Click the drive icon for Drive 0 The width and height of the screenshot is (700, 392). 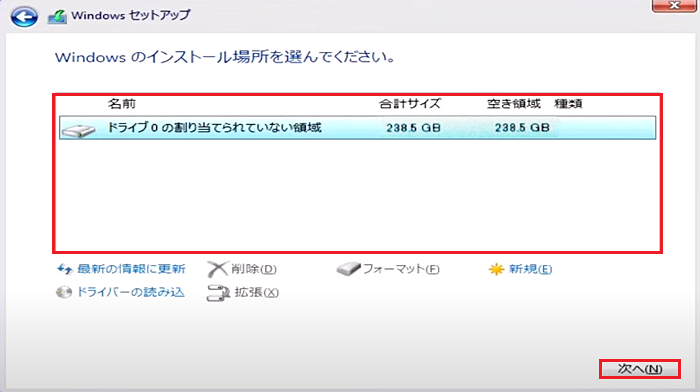pyautogui.click(x=79, y=130)
